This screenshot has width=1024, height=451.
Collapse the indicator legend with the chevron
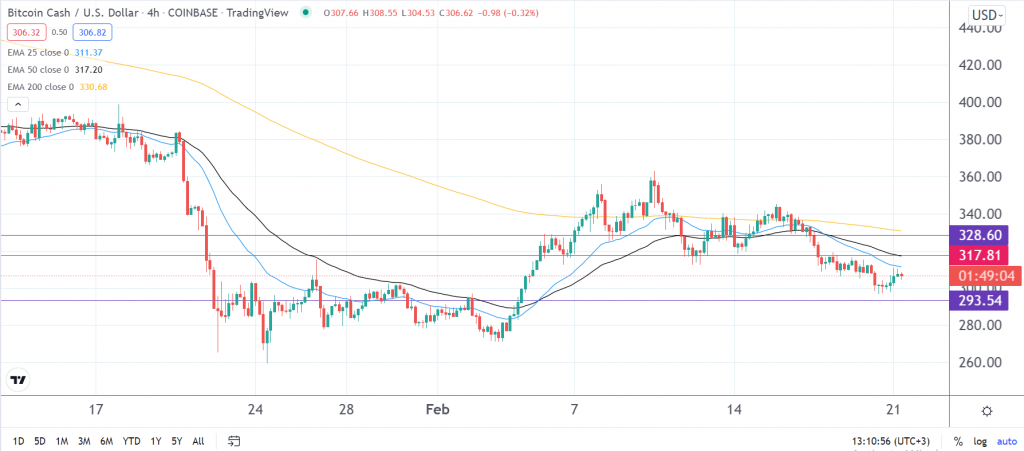pos(18,104)
